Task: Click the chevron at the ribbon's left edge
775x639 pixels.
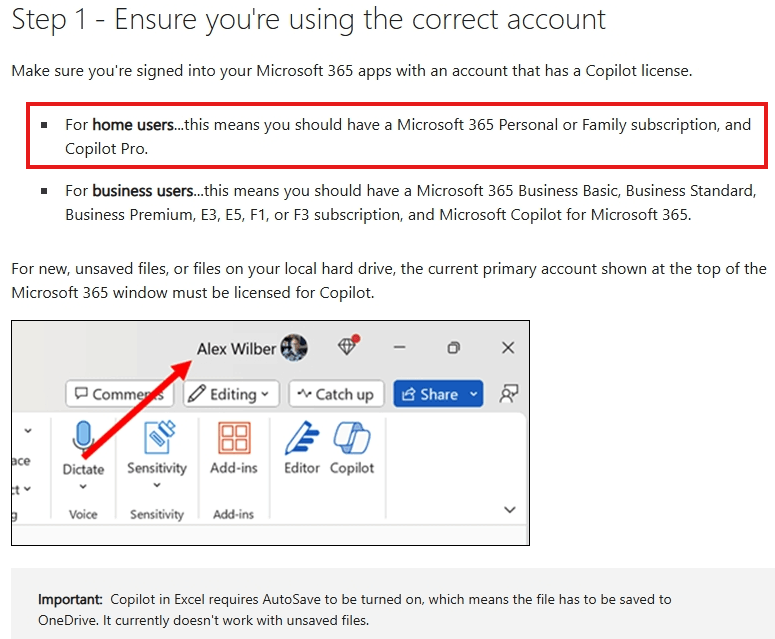Action: (x=28, y=430)
